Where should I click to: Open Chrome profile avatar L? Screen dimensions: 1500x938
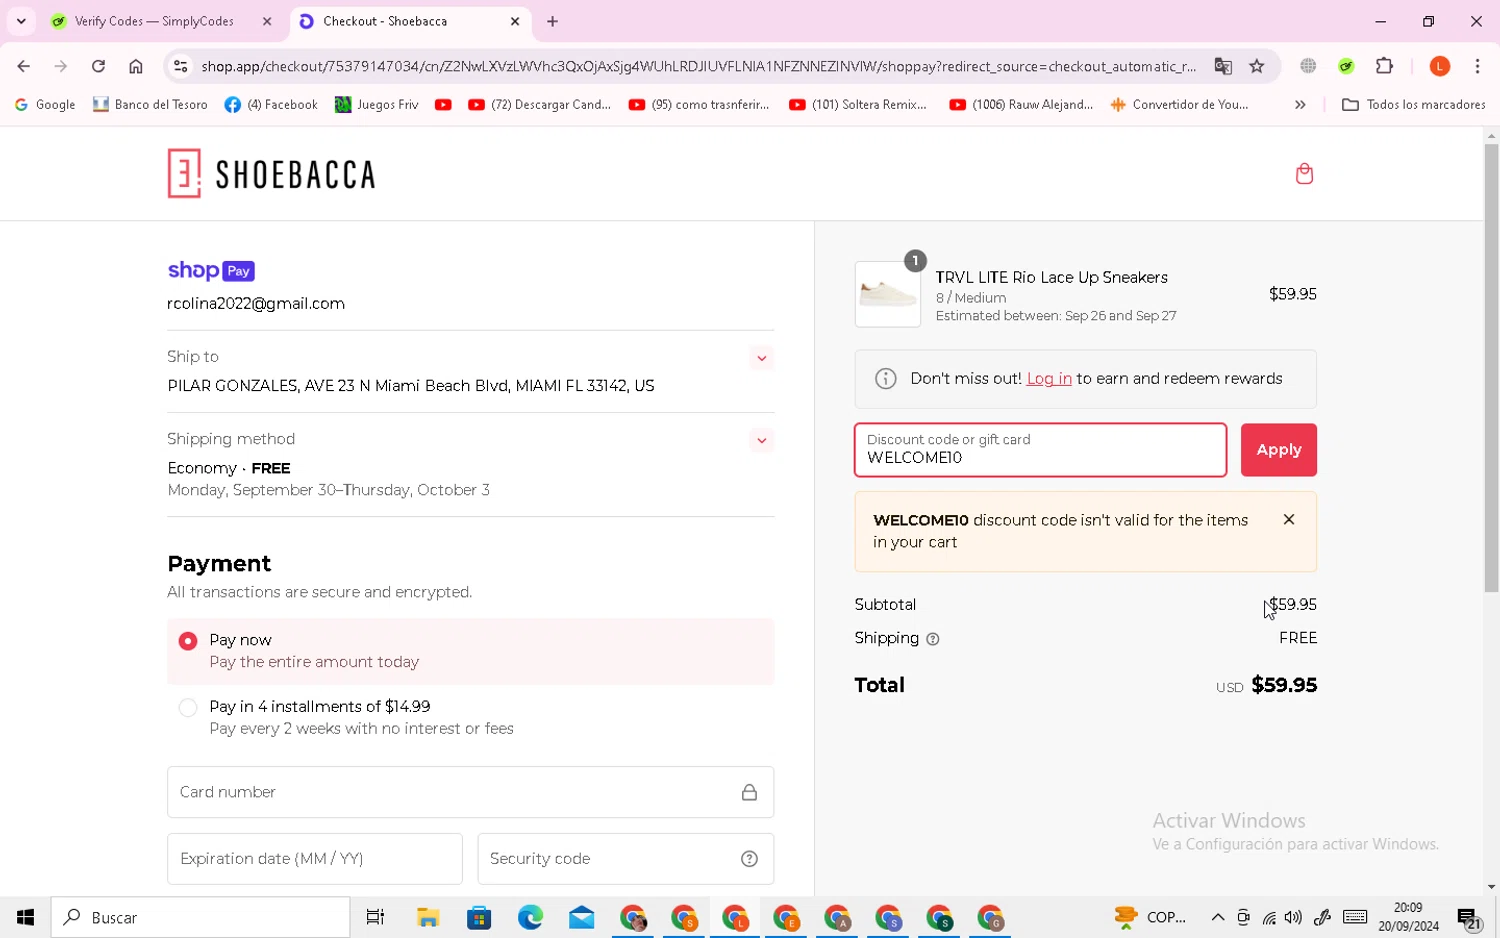pyautogui.click(x=1440, y=66)
